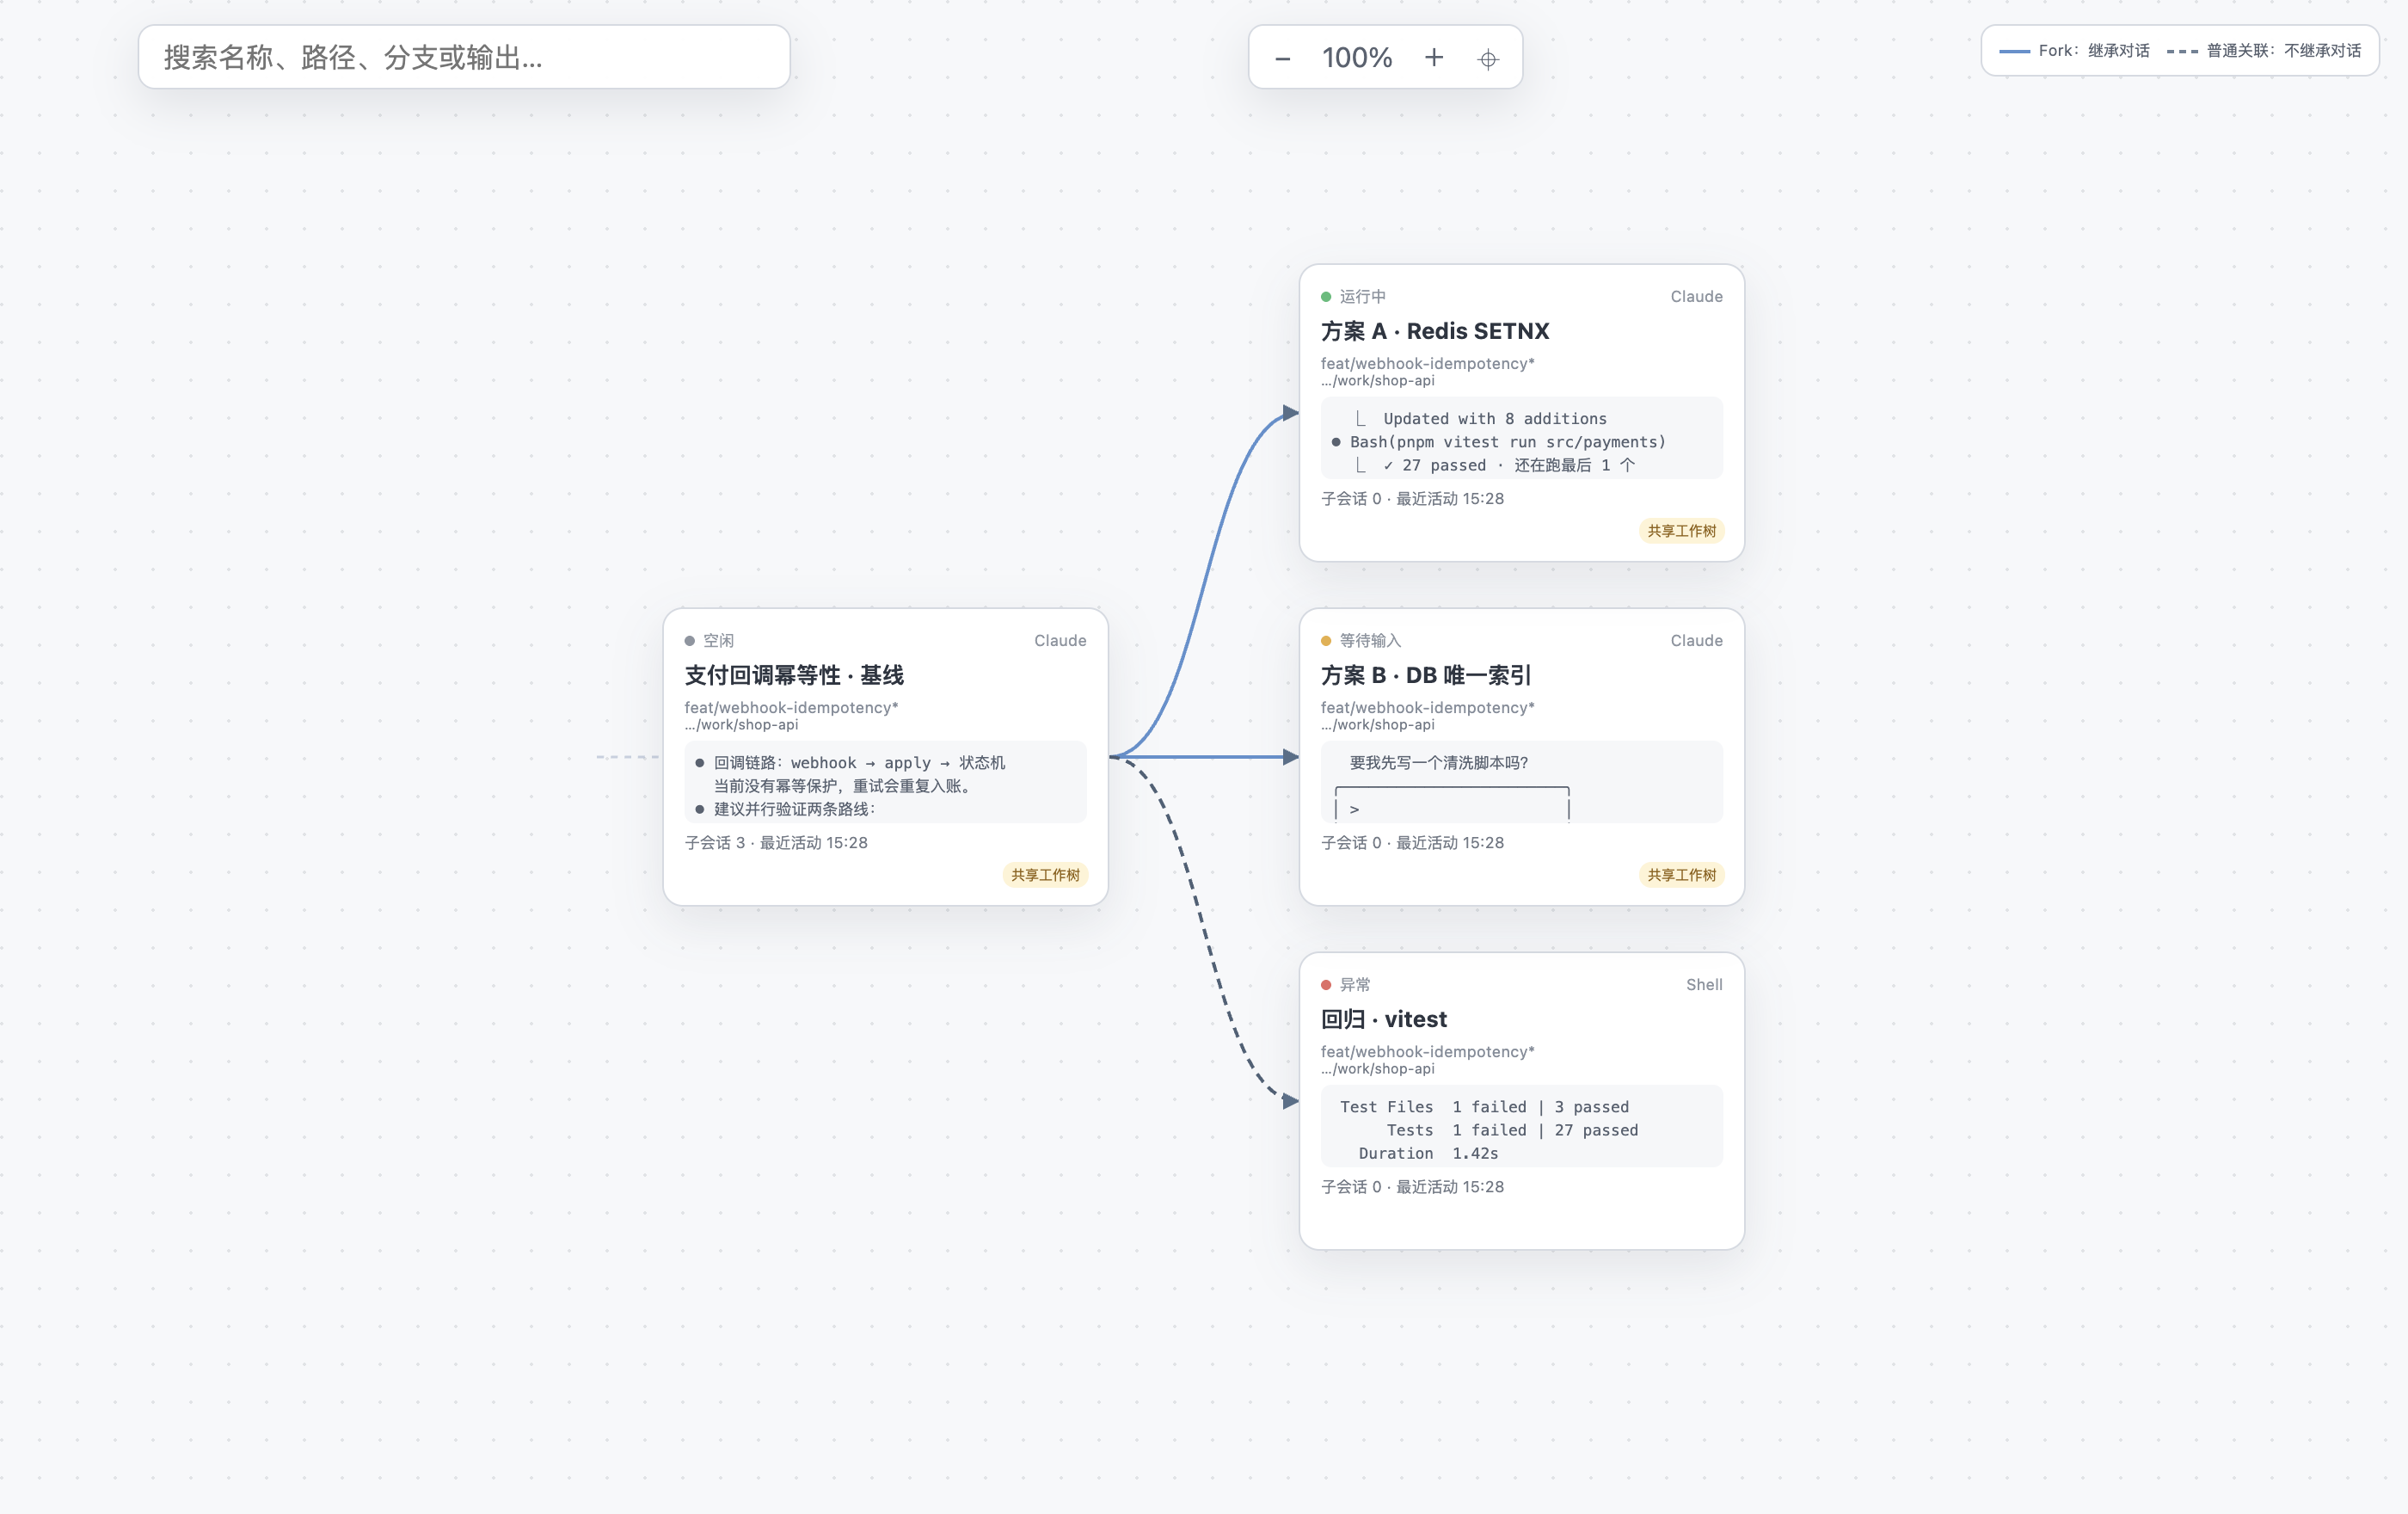Image resolution: width=2408 pixels, height=1514 pixels.
Task: Select the 支付回调幂等性 · 基线 session title
Action: coord(794,675)
